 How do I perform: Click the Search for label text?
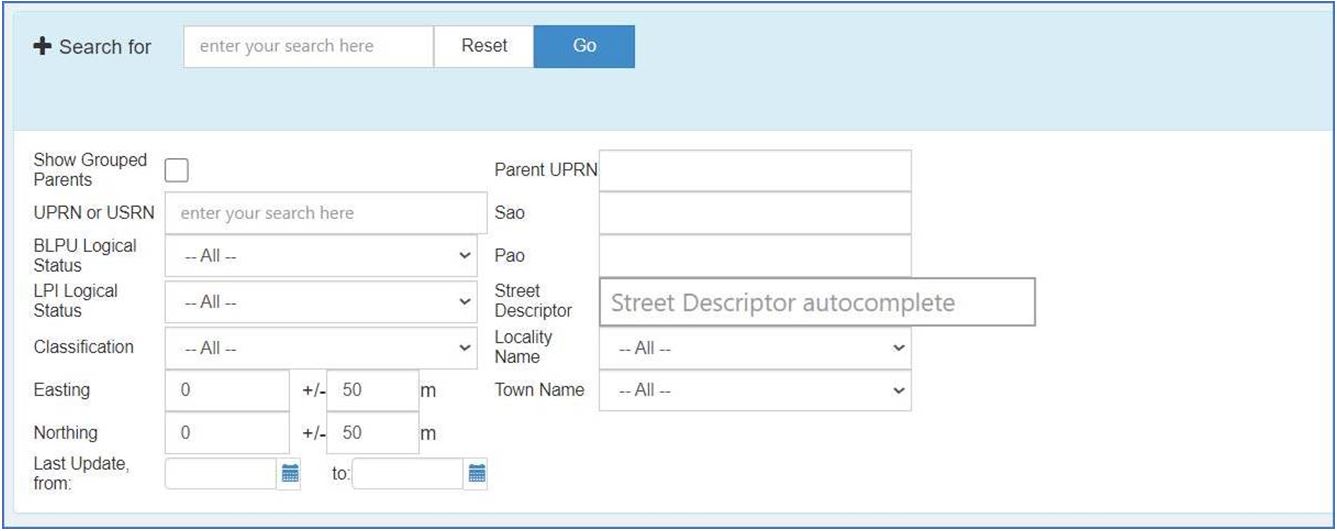pyautogui.click(x=105, y=47)
